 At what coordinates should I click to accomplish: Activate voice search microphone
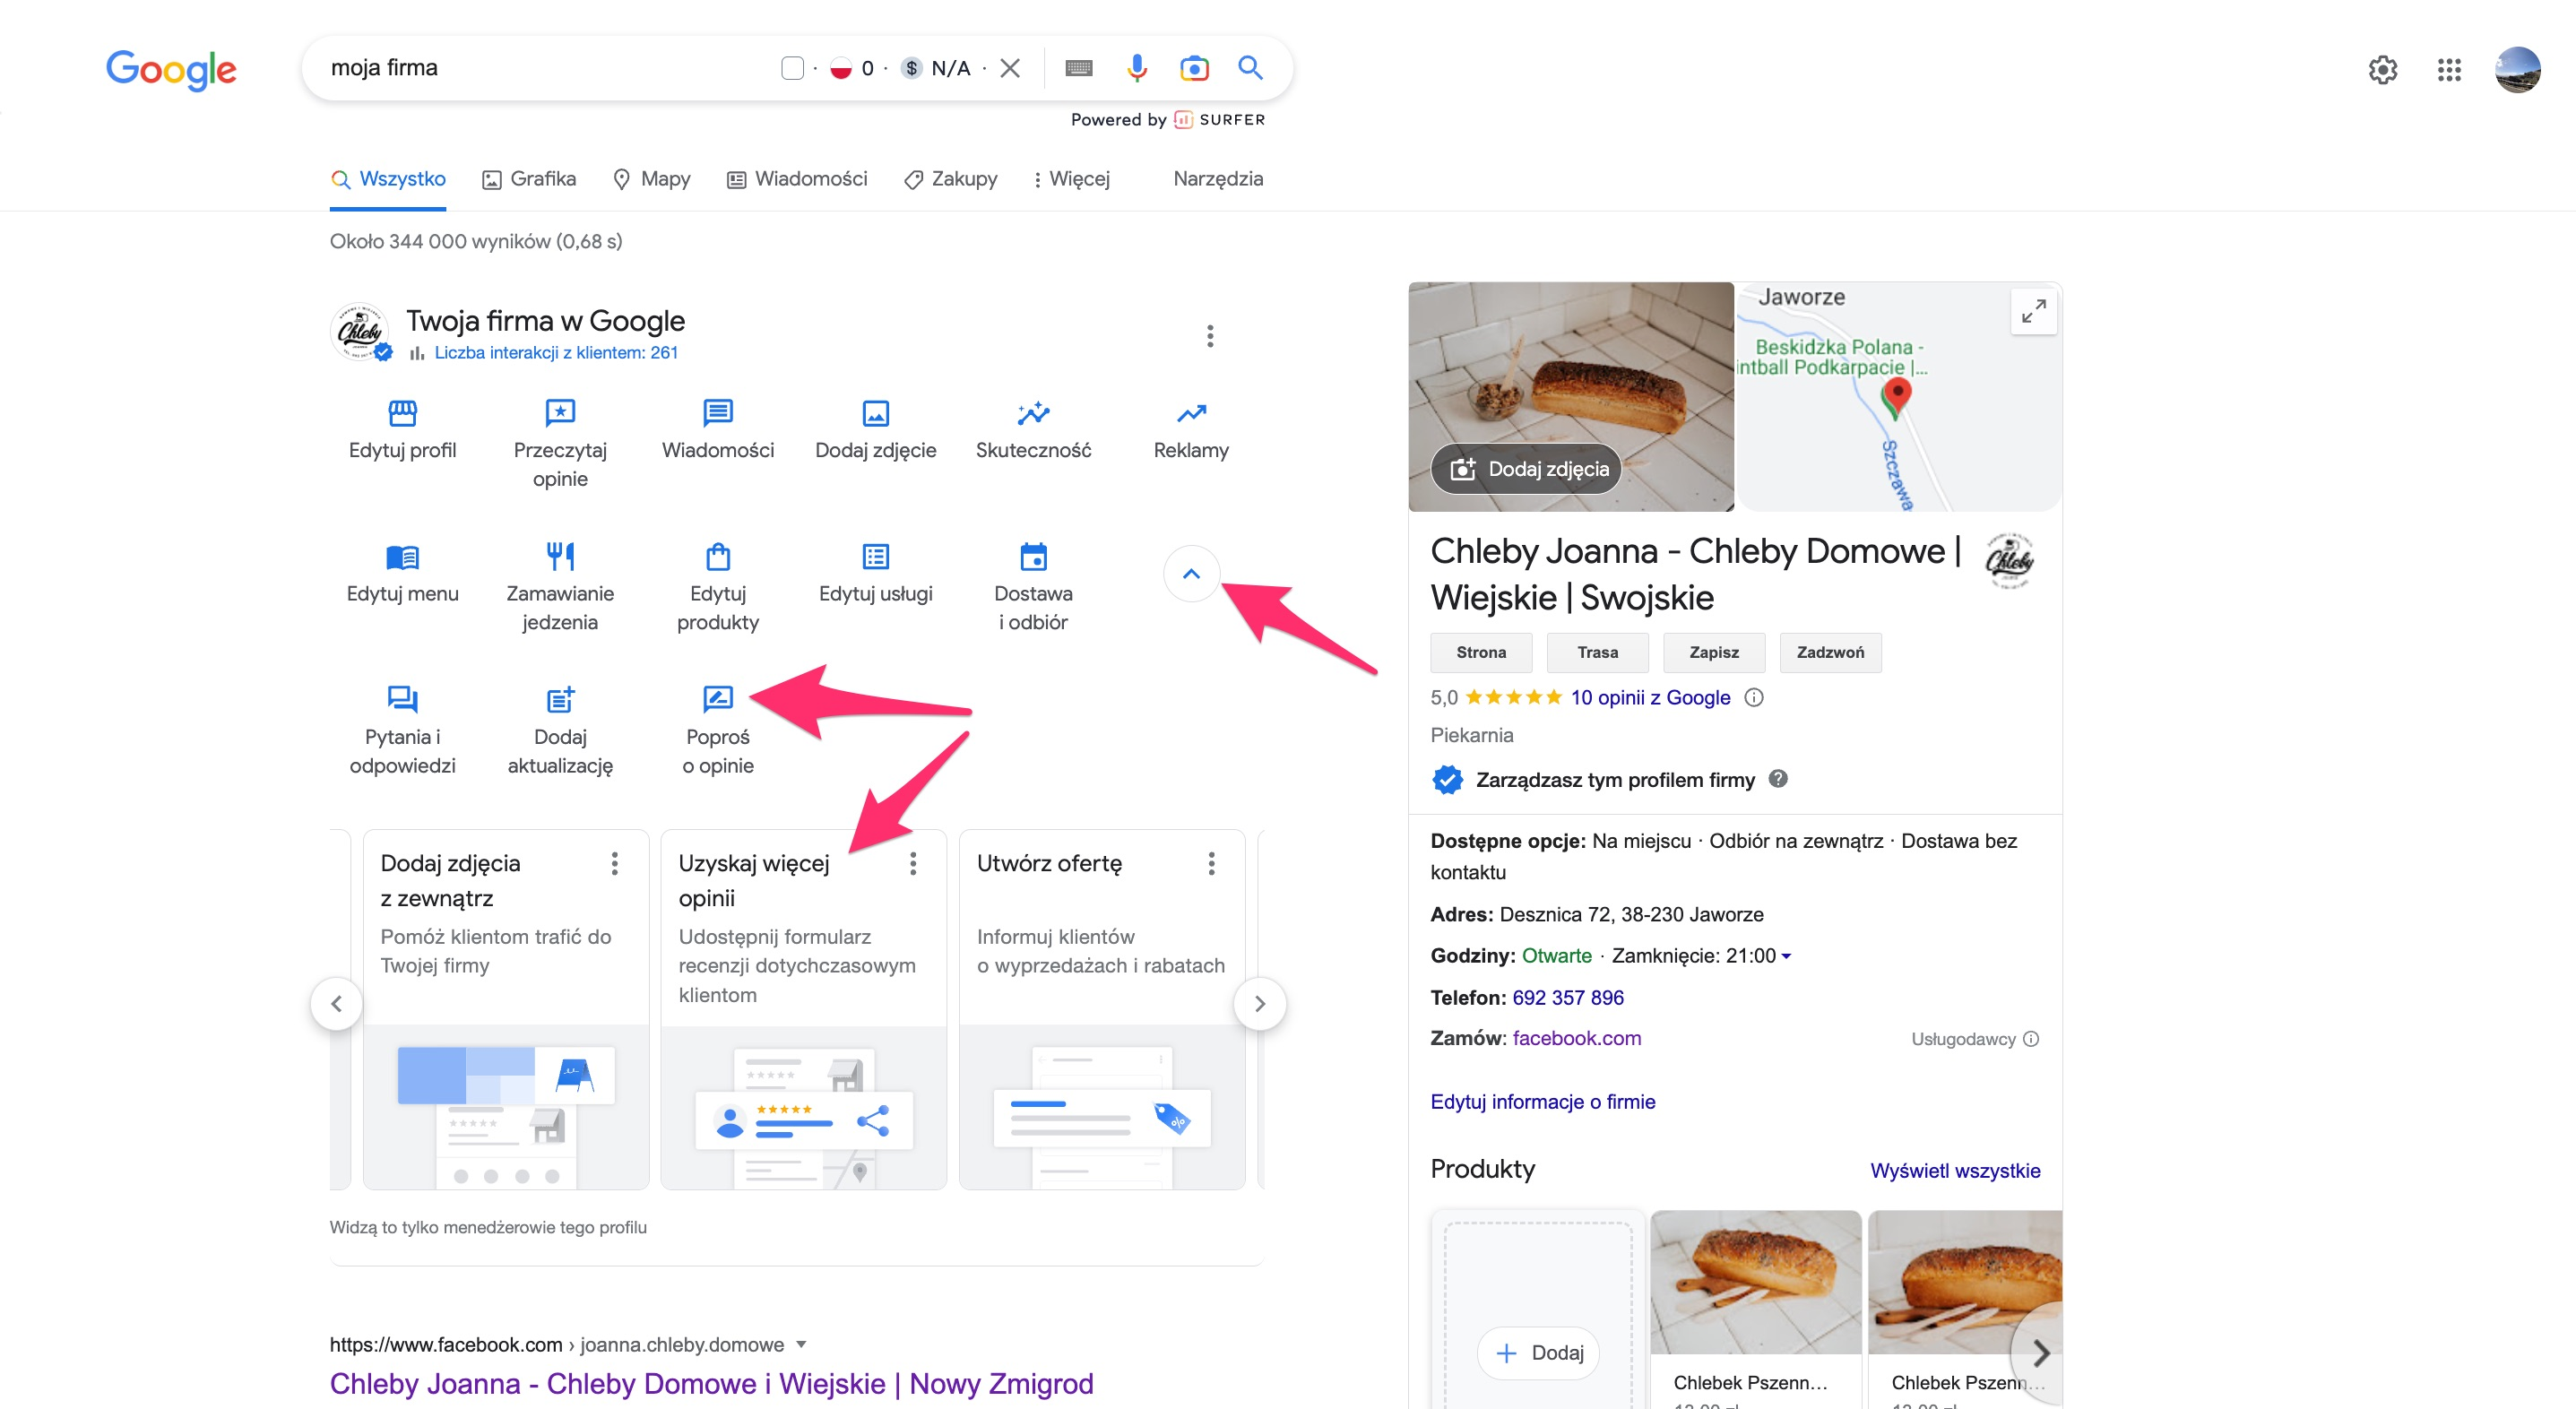(x=1136, y=67)
